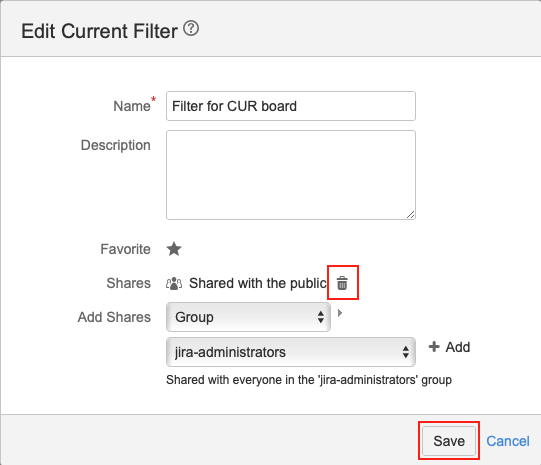Select the Shared with the public text
The width and height of the screenshot is (541, 465).
258,283
